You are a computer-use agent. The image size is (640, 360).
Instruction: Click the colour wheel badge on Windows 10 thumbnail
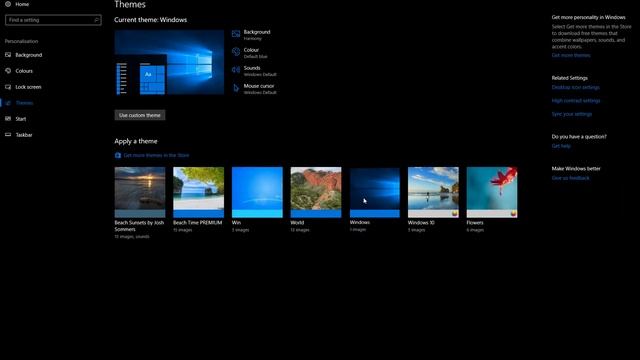point(455,213)
